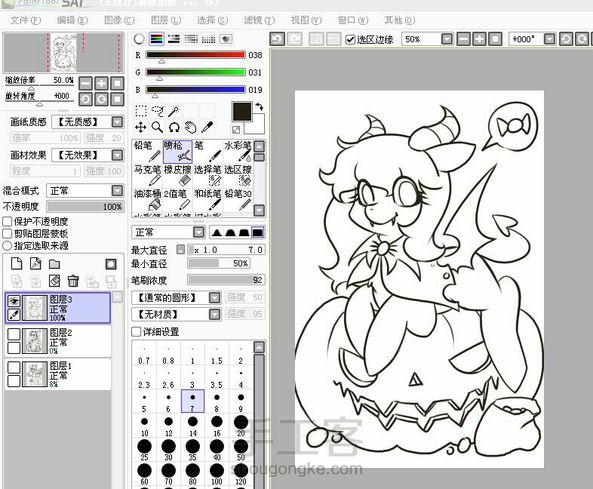This screenshot has height=489, width=593.
Task: Open the Selection (选择) menu
Action: pos(212,20)
